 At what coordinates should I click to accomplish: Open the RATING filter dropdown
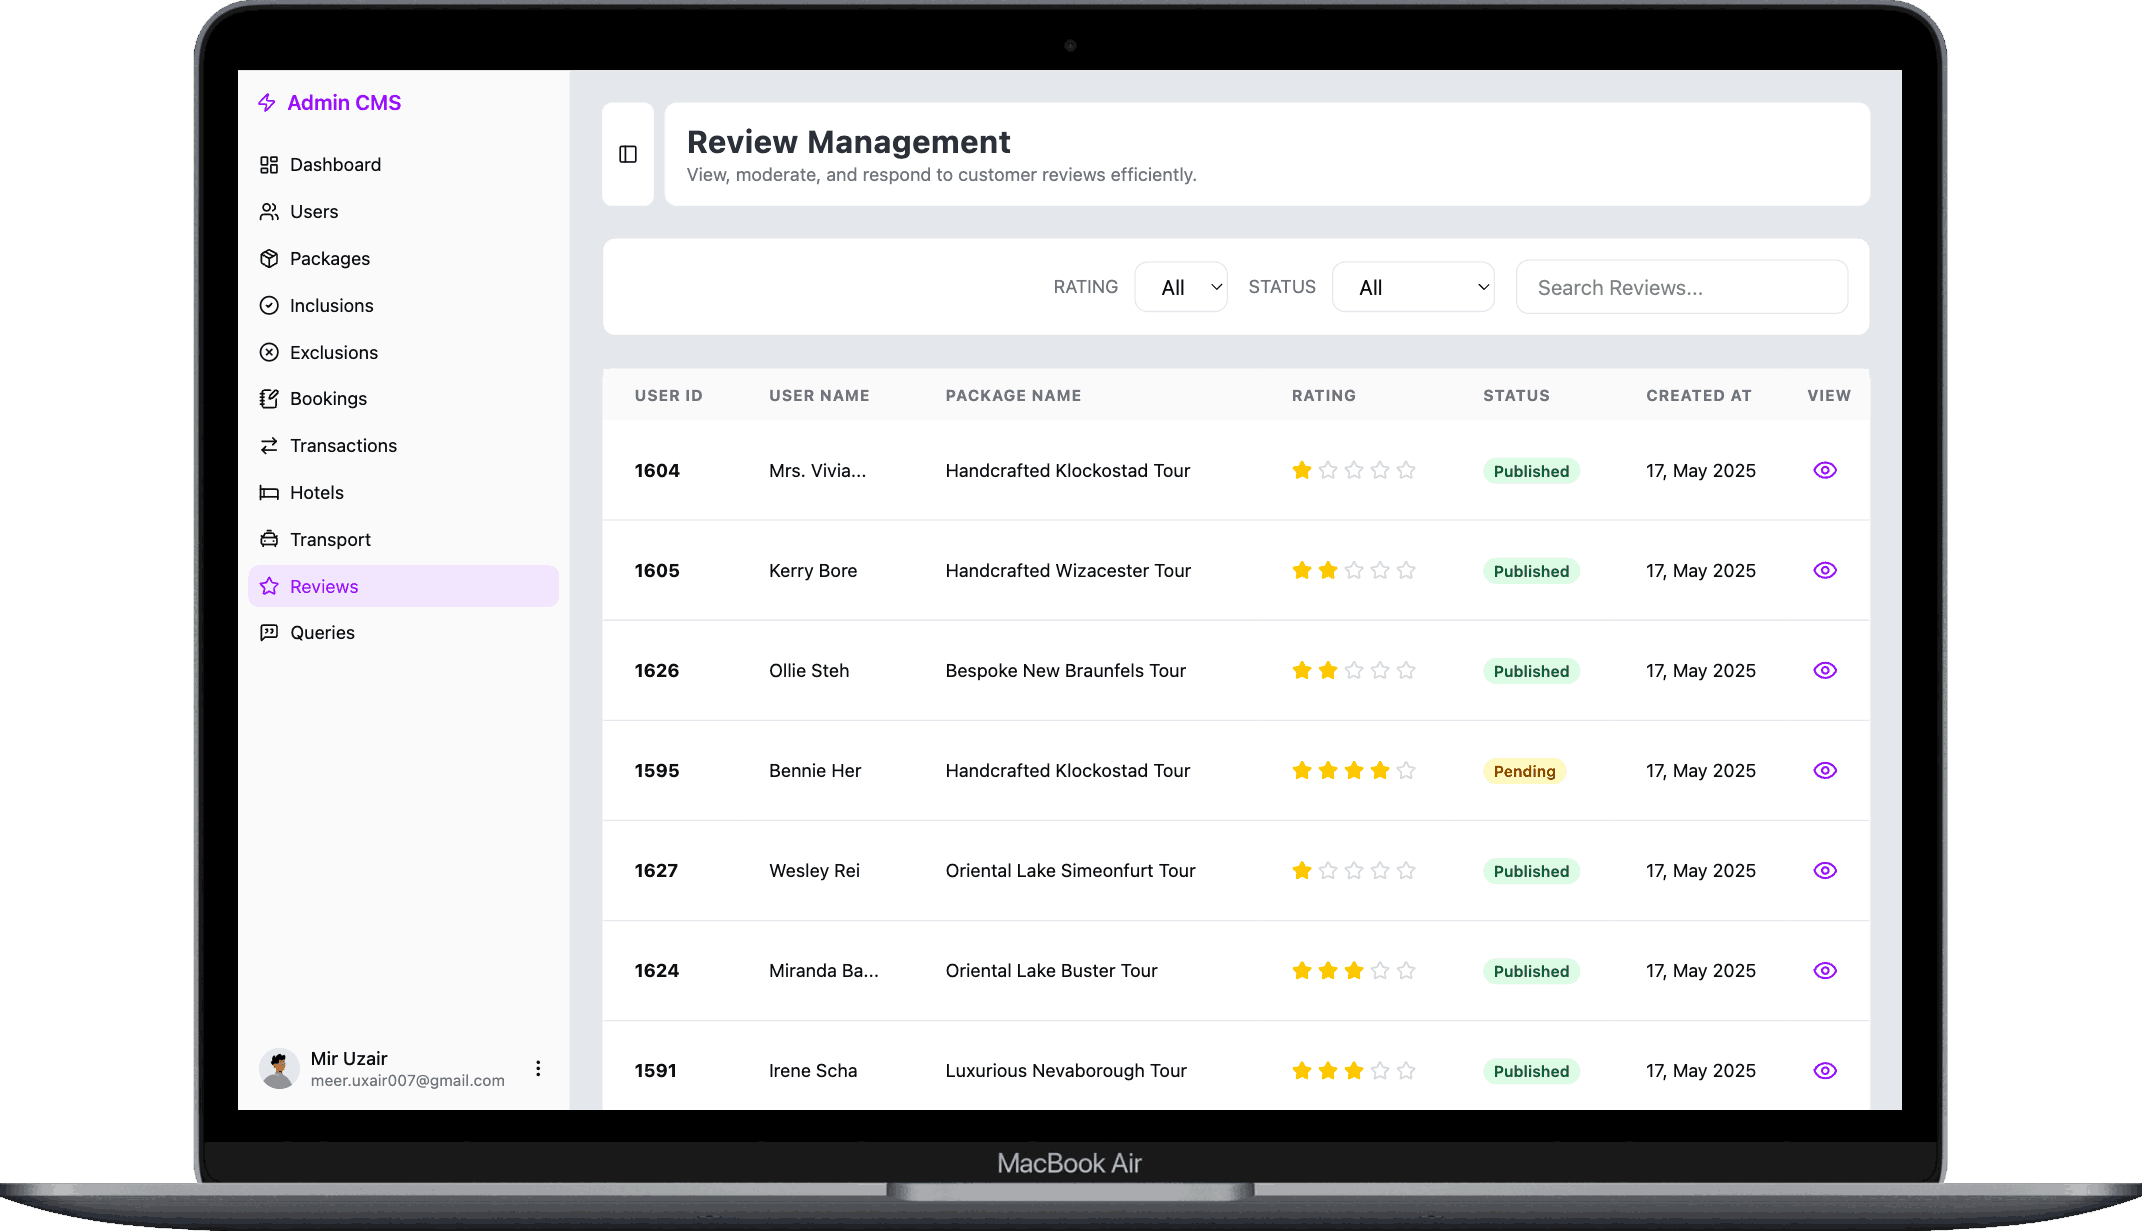pos(1181,287)
